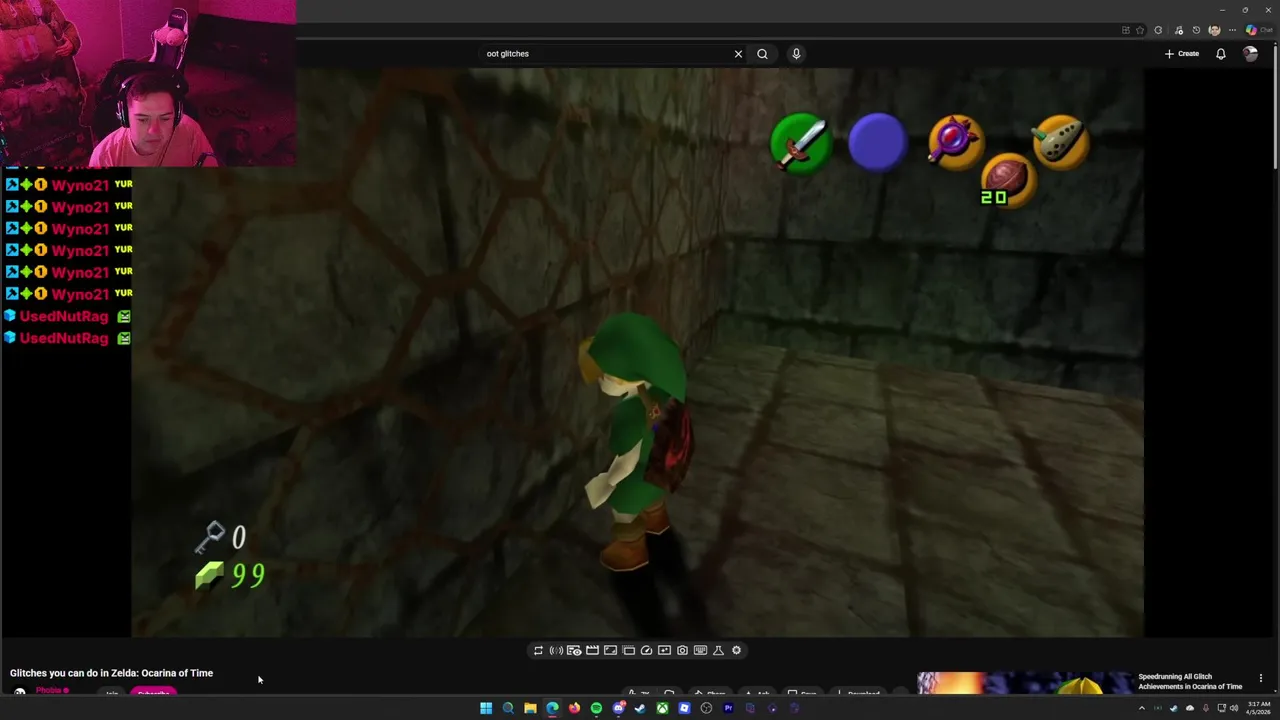Image resolution: width=1280 pixels, height=720 pixels.
Task: Open the speedometer playback speed icon
Action: click(x=646, y=651)
